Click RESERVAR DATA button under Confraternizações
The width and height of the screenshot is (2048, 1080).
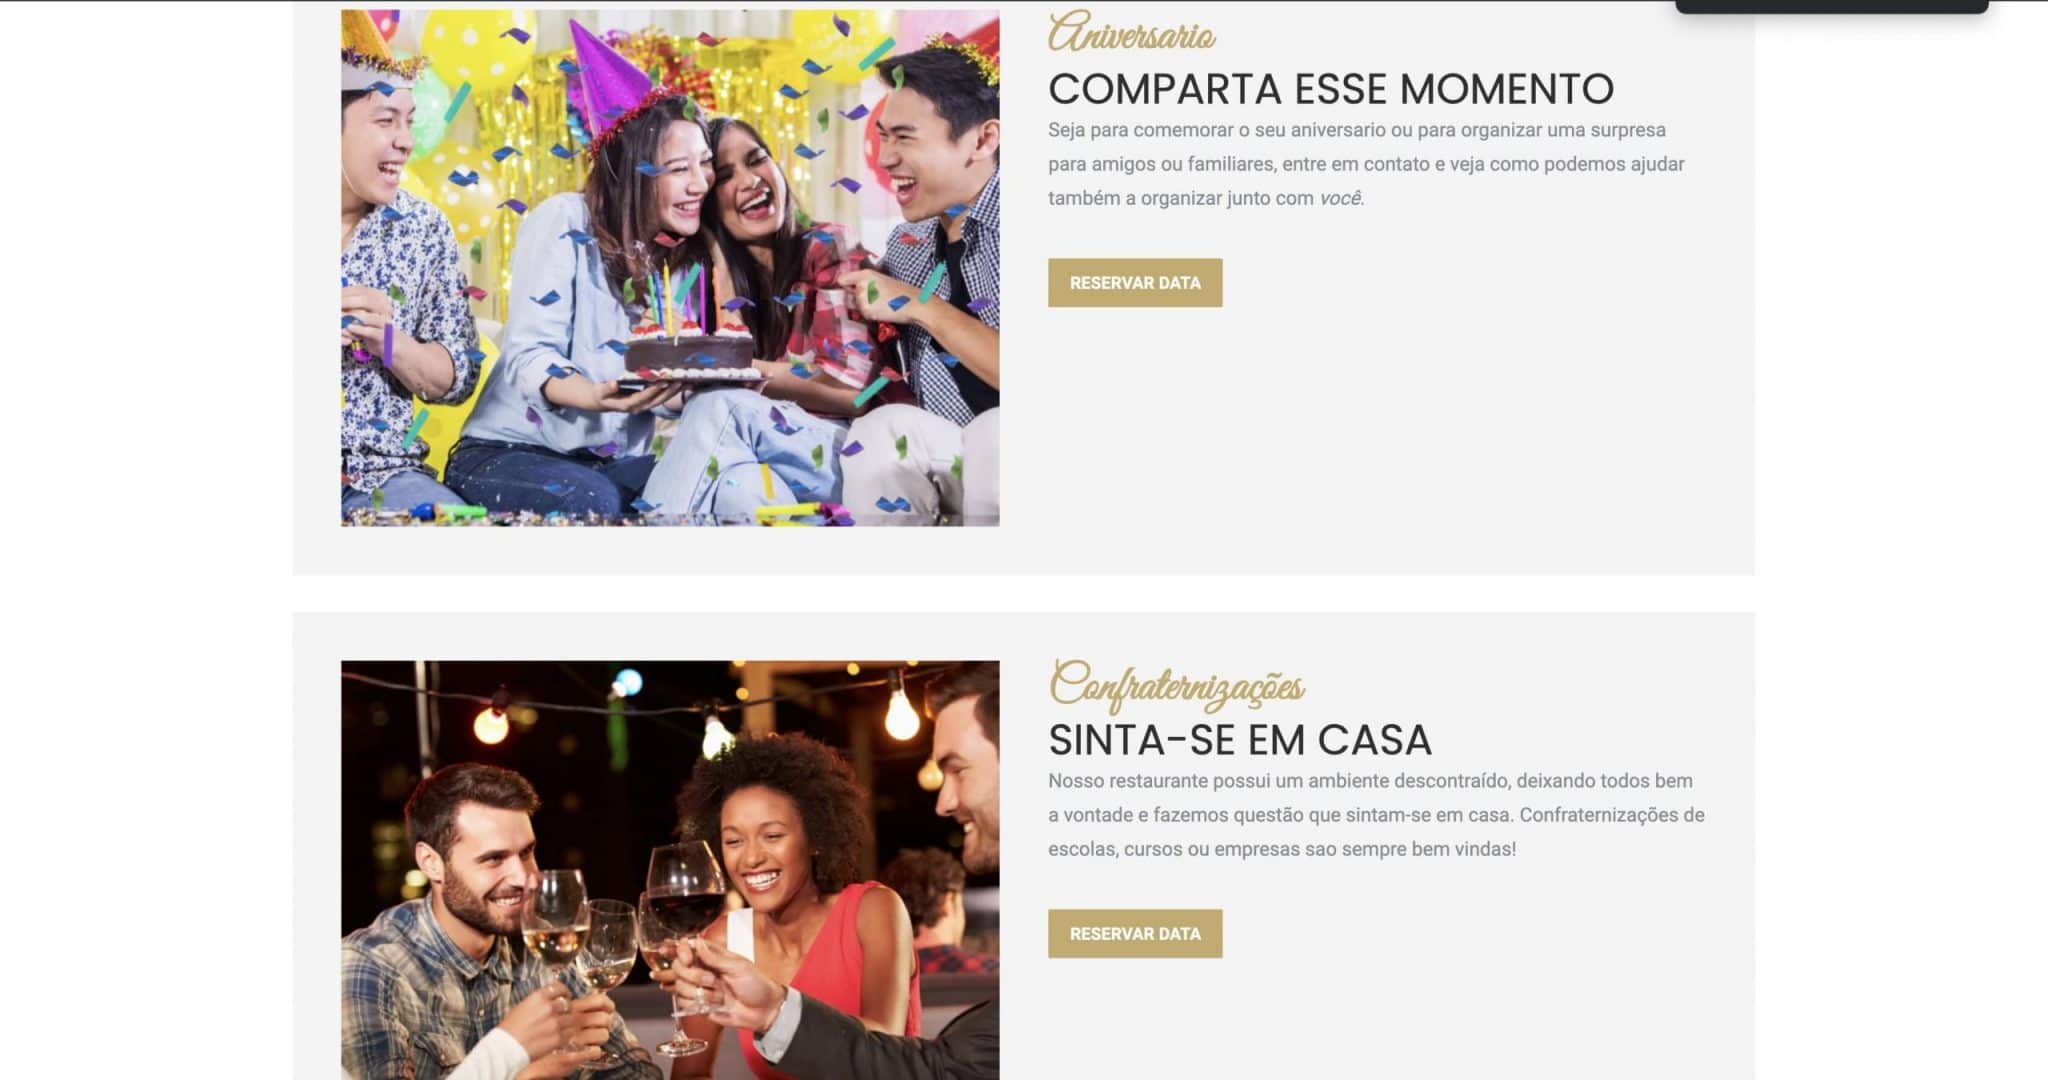1134,933
